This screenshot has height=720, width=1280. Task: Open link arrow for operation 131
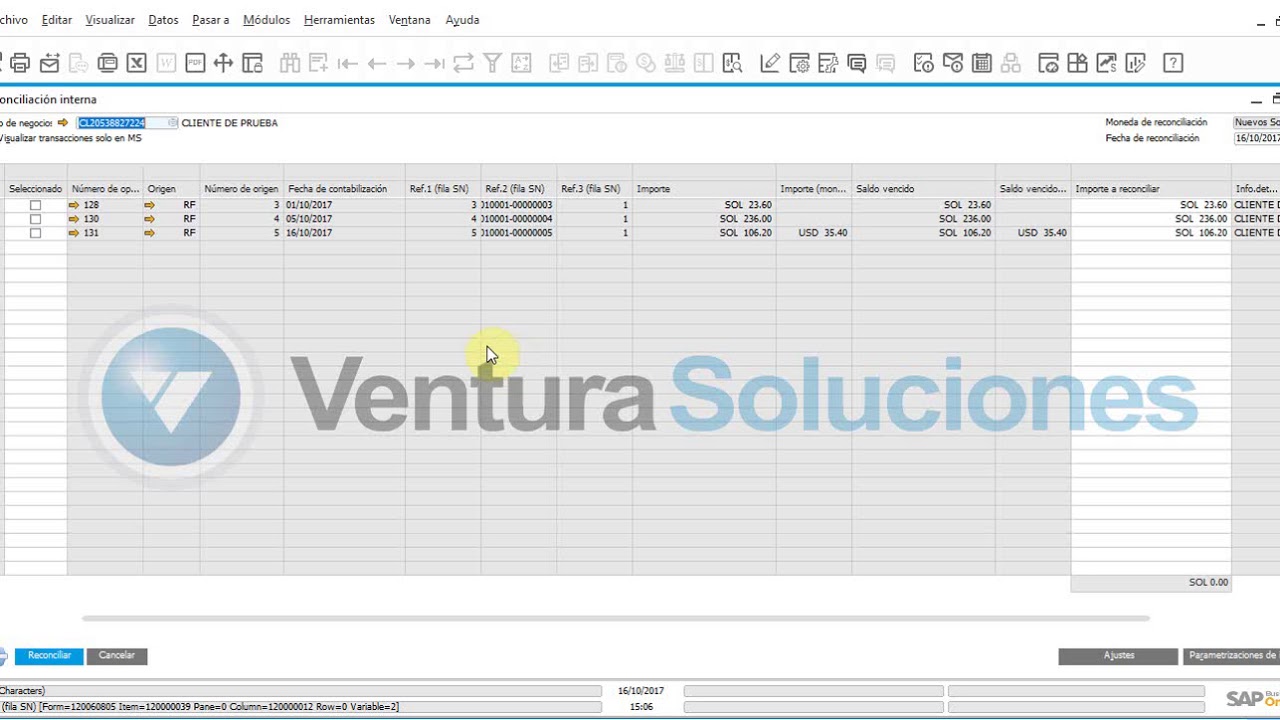(74, 233)
